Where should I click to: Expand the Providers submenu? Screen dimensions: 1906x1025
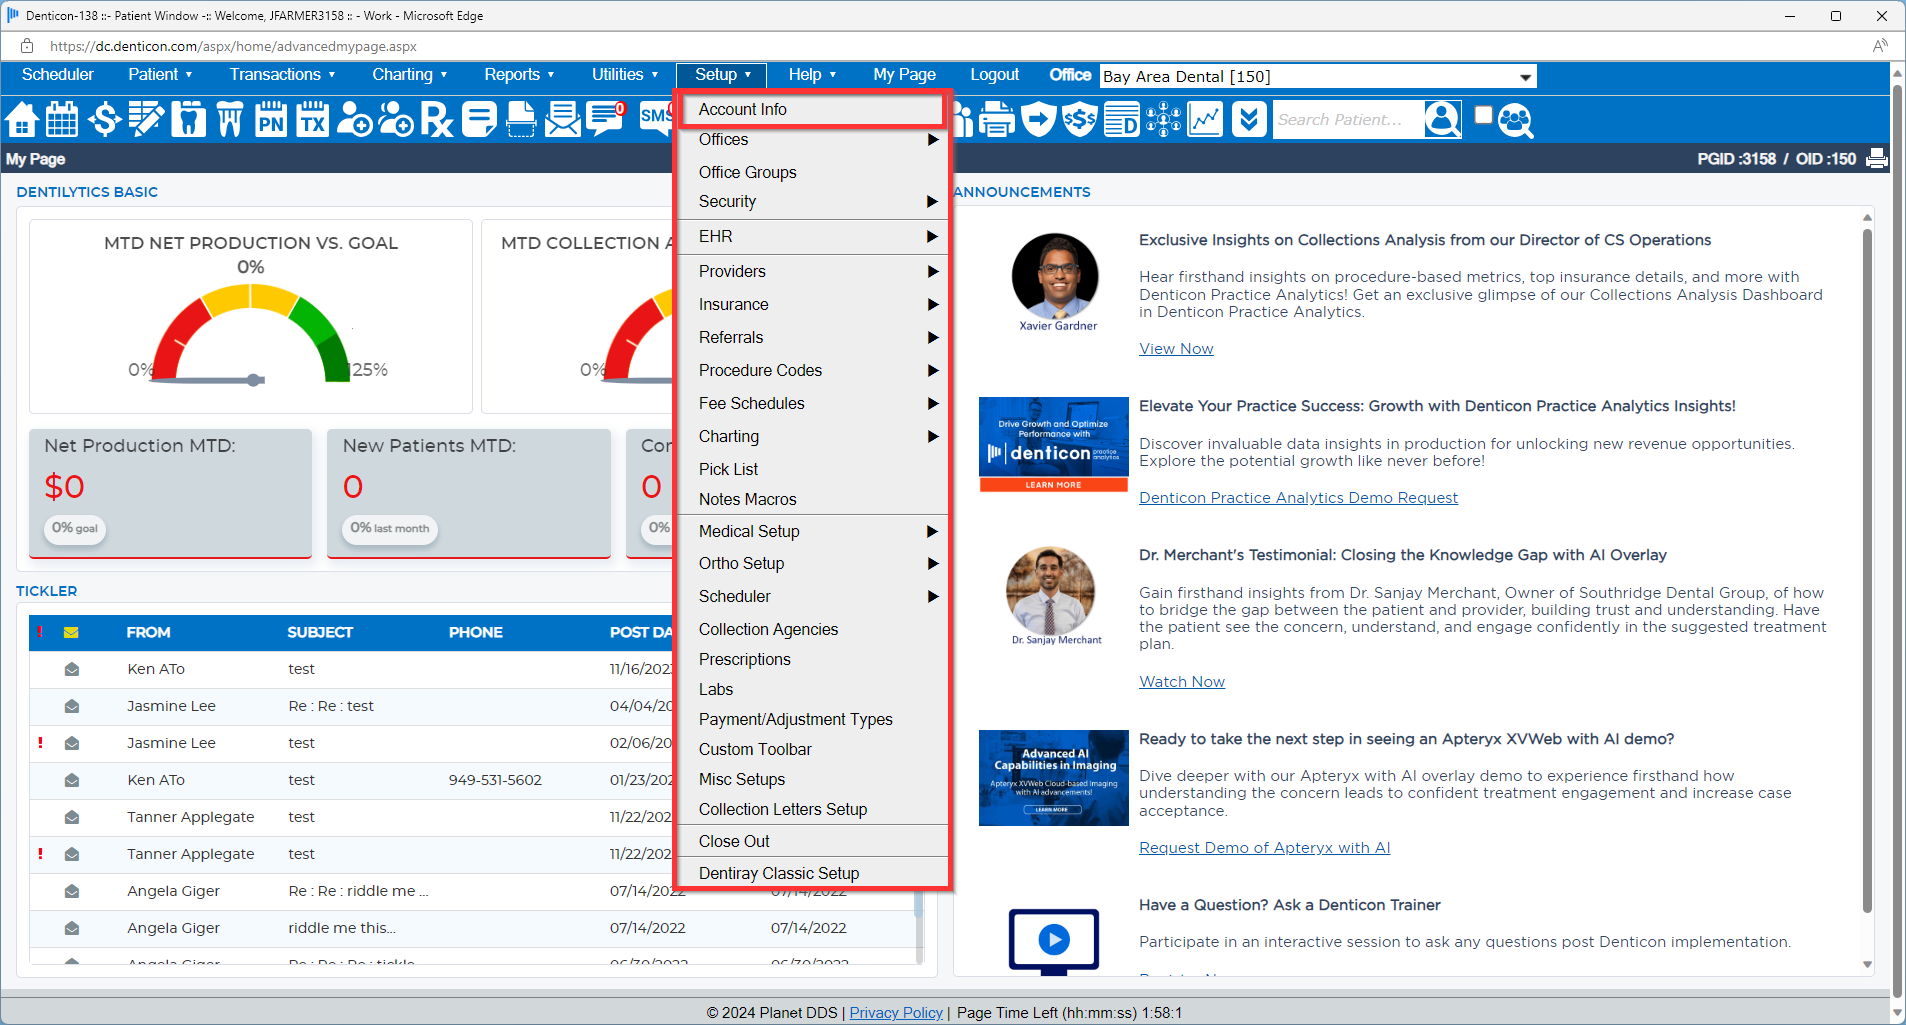814,272
